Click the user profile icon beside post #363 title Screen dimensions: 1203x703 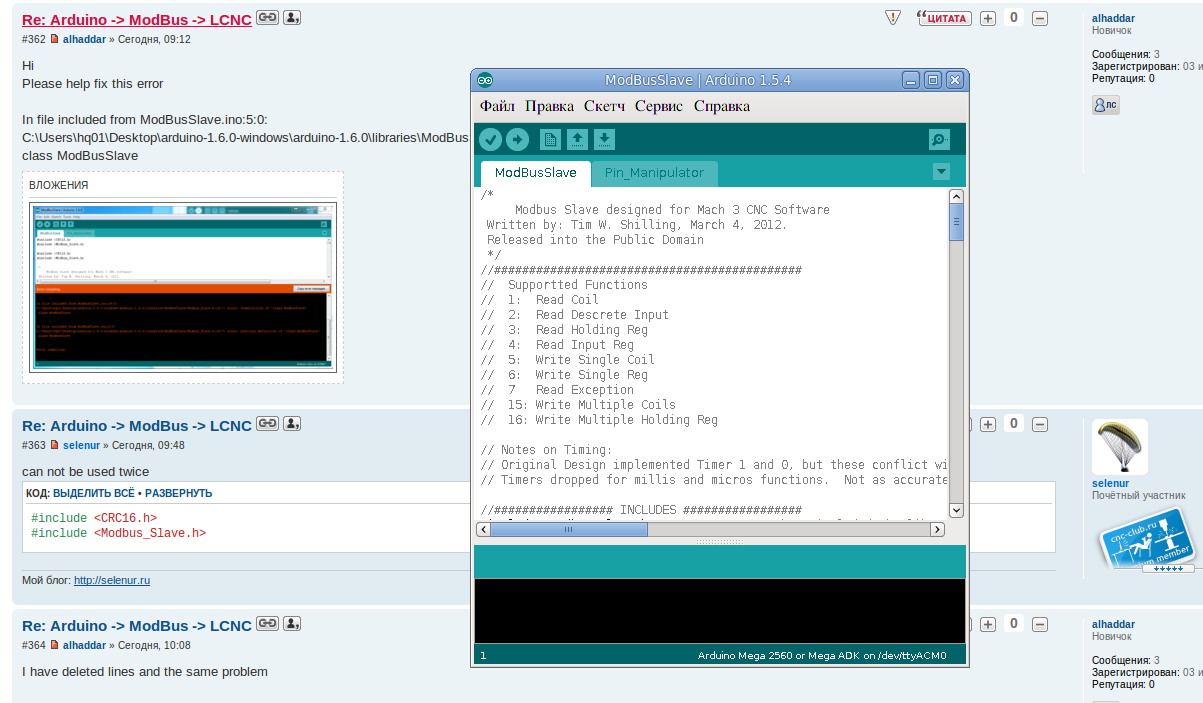coord(292,424)
